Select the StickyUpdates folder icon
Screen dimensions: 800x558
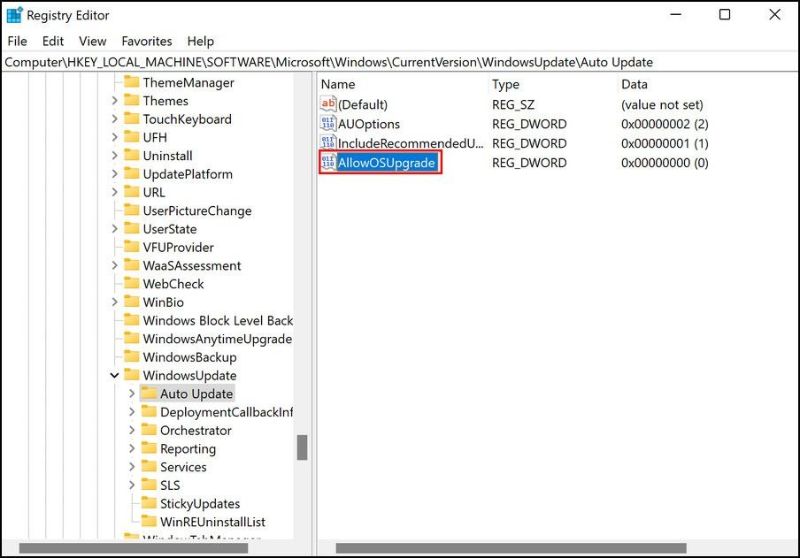(x=149, y=504)
